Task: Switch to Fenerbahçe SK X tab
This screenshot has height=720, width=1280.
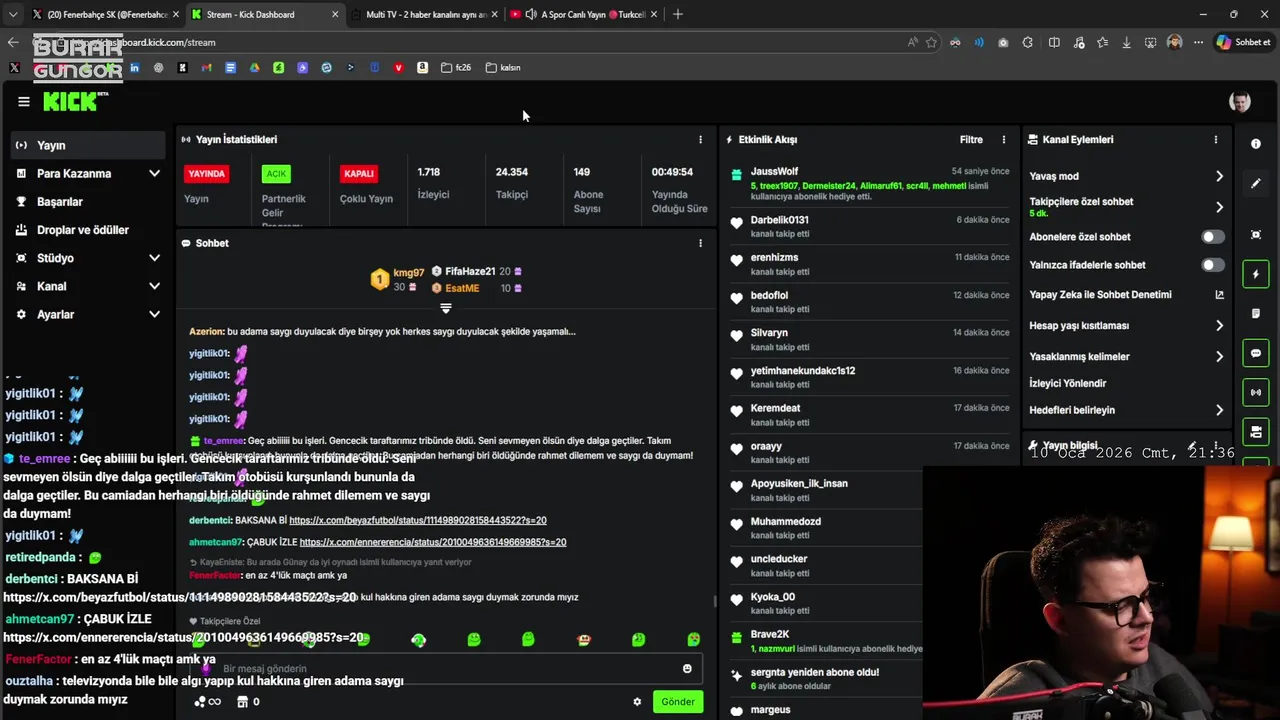Action: (x=104, y=14)
